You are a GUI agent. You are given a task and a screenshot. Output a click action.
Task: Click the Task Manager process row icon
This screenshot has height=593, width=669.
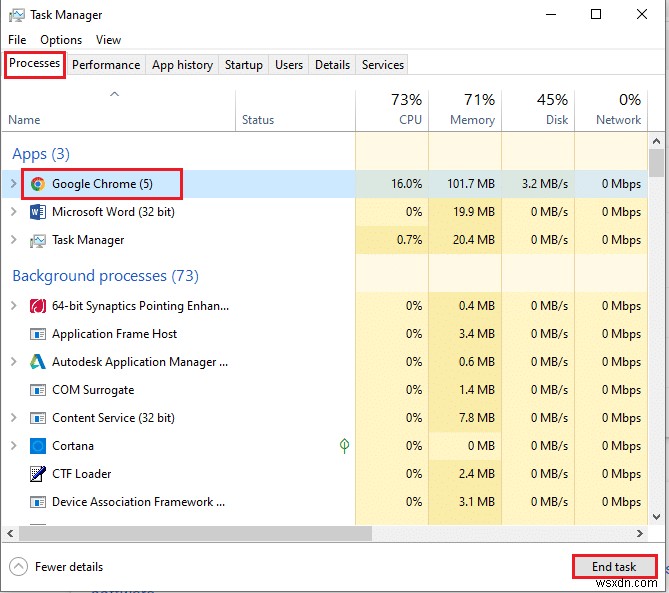[38, 240]
